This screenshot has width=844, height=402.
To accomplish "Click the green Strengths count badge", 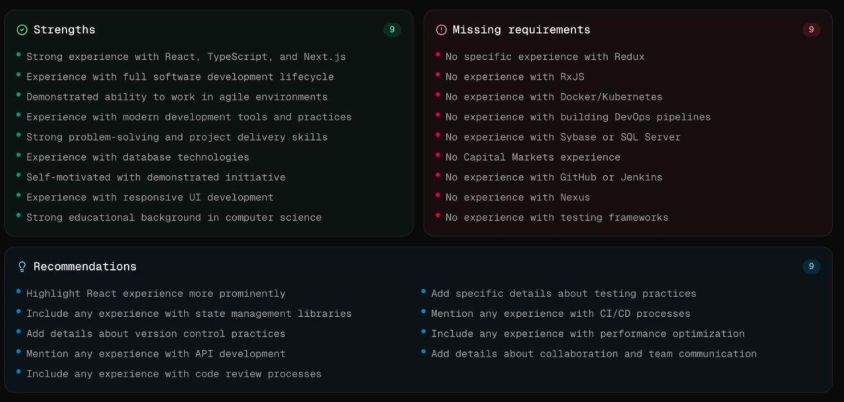I will (x=392, y=30).
